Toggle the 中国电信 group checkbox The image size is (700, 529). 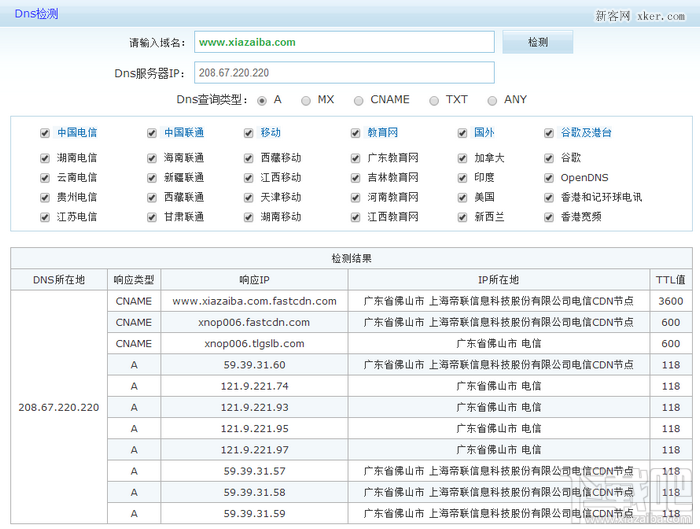(x=45, y=133)
